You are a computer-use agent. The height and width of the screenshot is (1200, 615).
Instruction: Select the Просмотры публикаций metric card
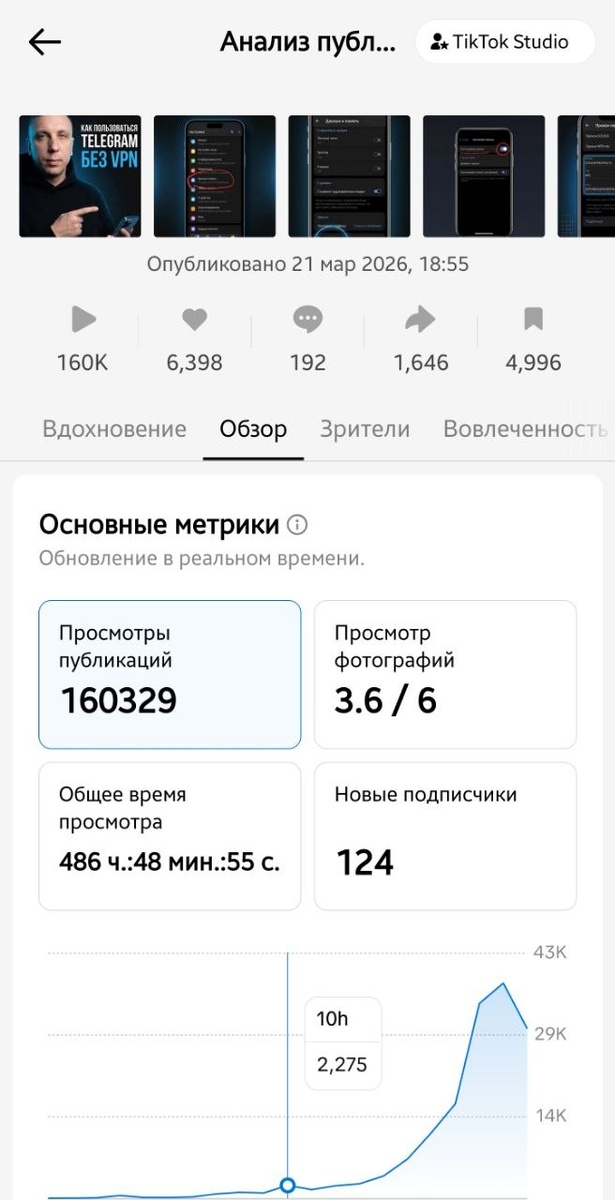click(169, 674)
